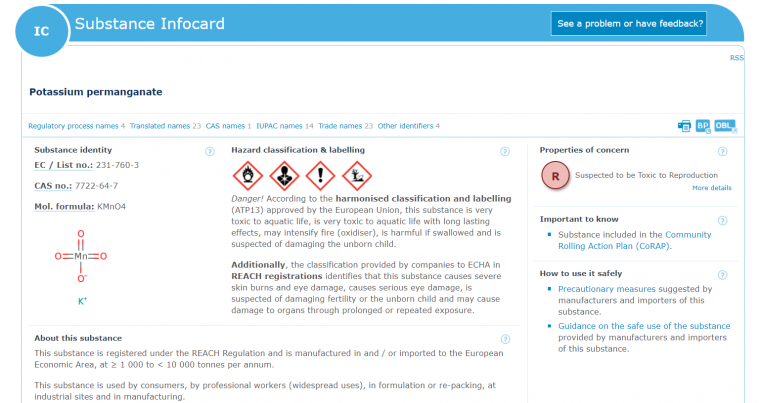Click 'See a problem or have feedback?' button
The image size is (760, 403).
point(630,23)
